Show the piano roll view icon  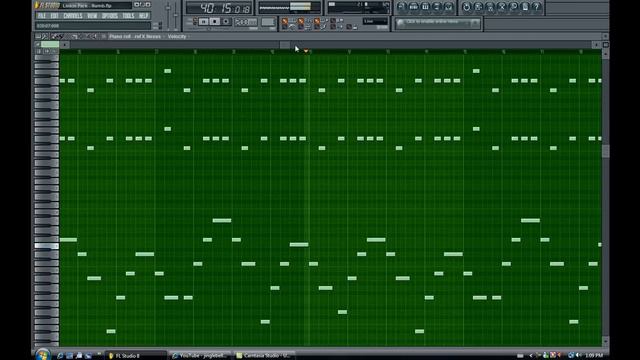click(425, 7)
